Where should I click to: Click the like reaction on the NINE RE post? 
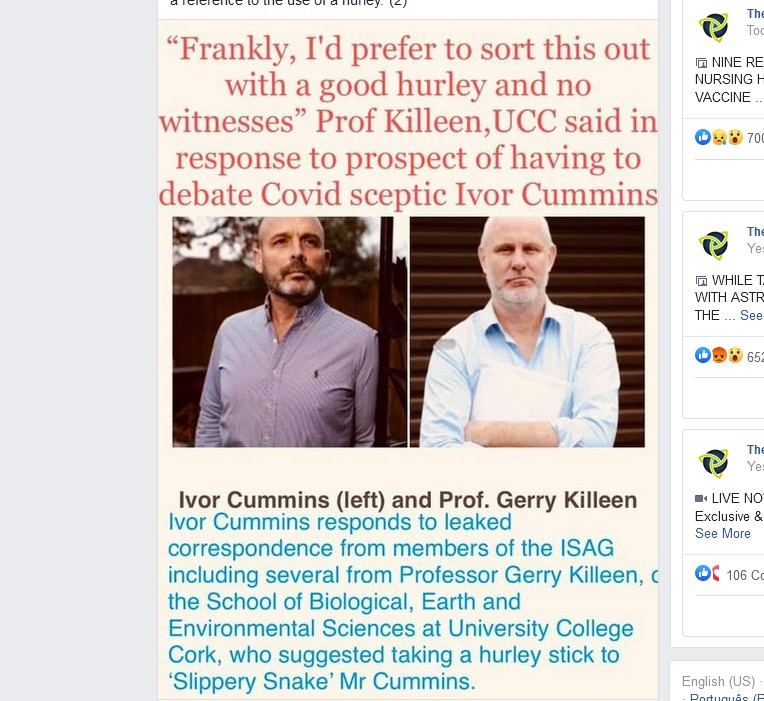point(703,137)
